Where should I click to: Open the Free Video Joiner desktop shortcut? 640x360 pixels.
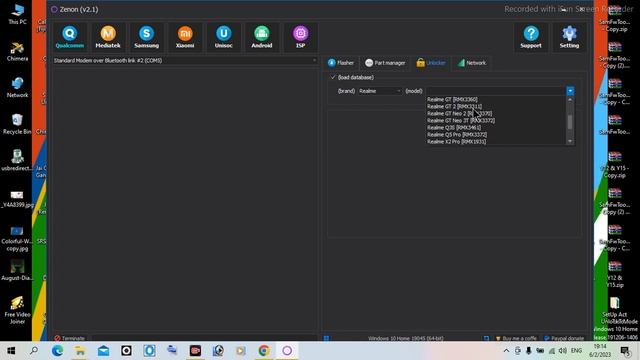click(x=17, y=310)
